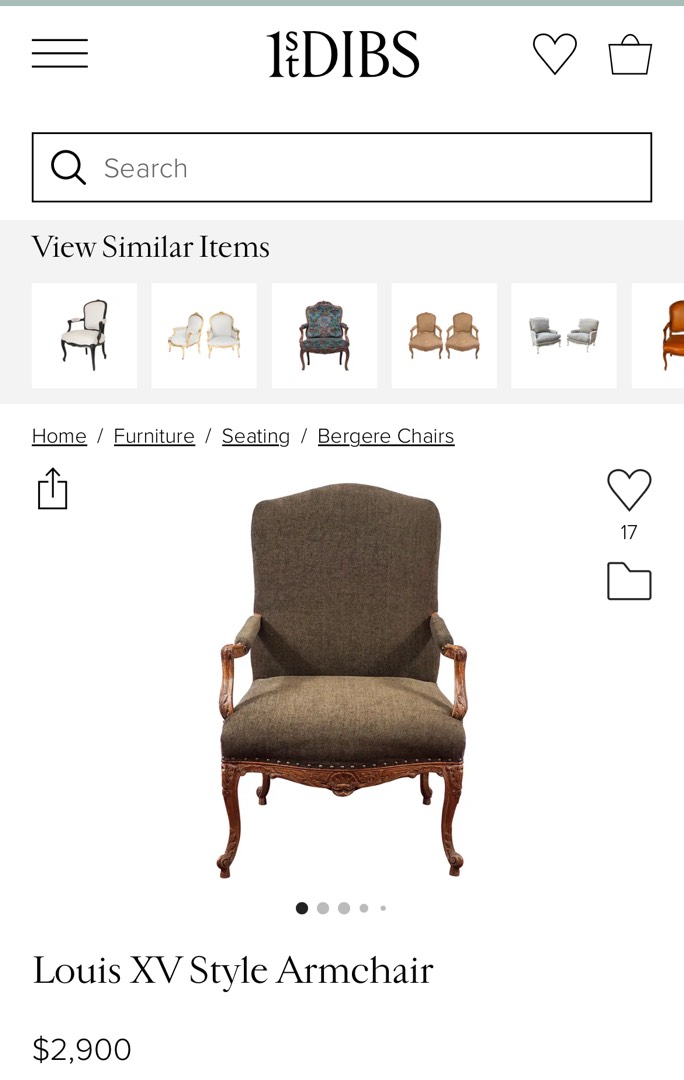Go to Furniture breadcrumb
684x1080 pixels.
click(154, 436)
